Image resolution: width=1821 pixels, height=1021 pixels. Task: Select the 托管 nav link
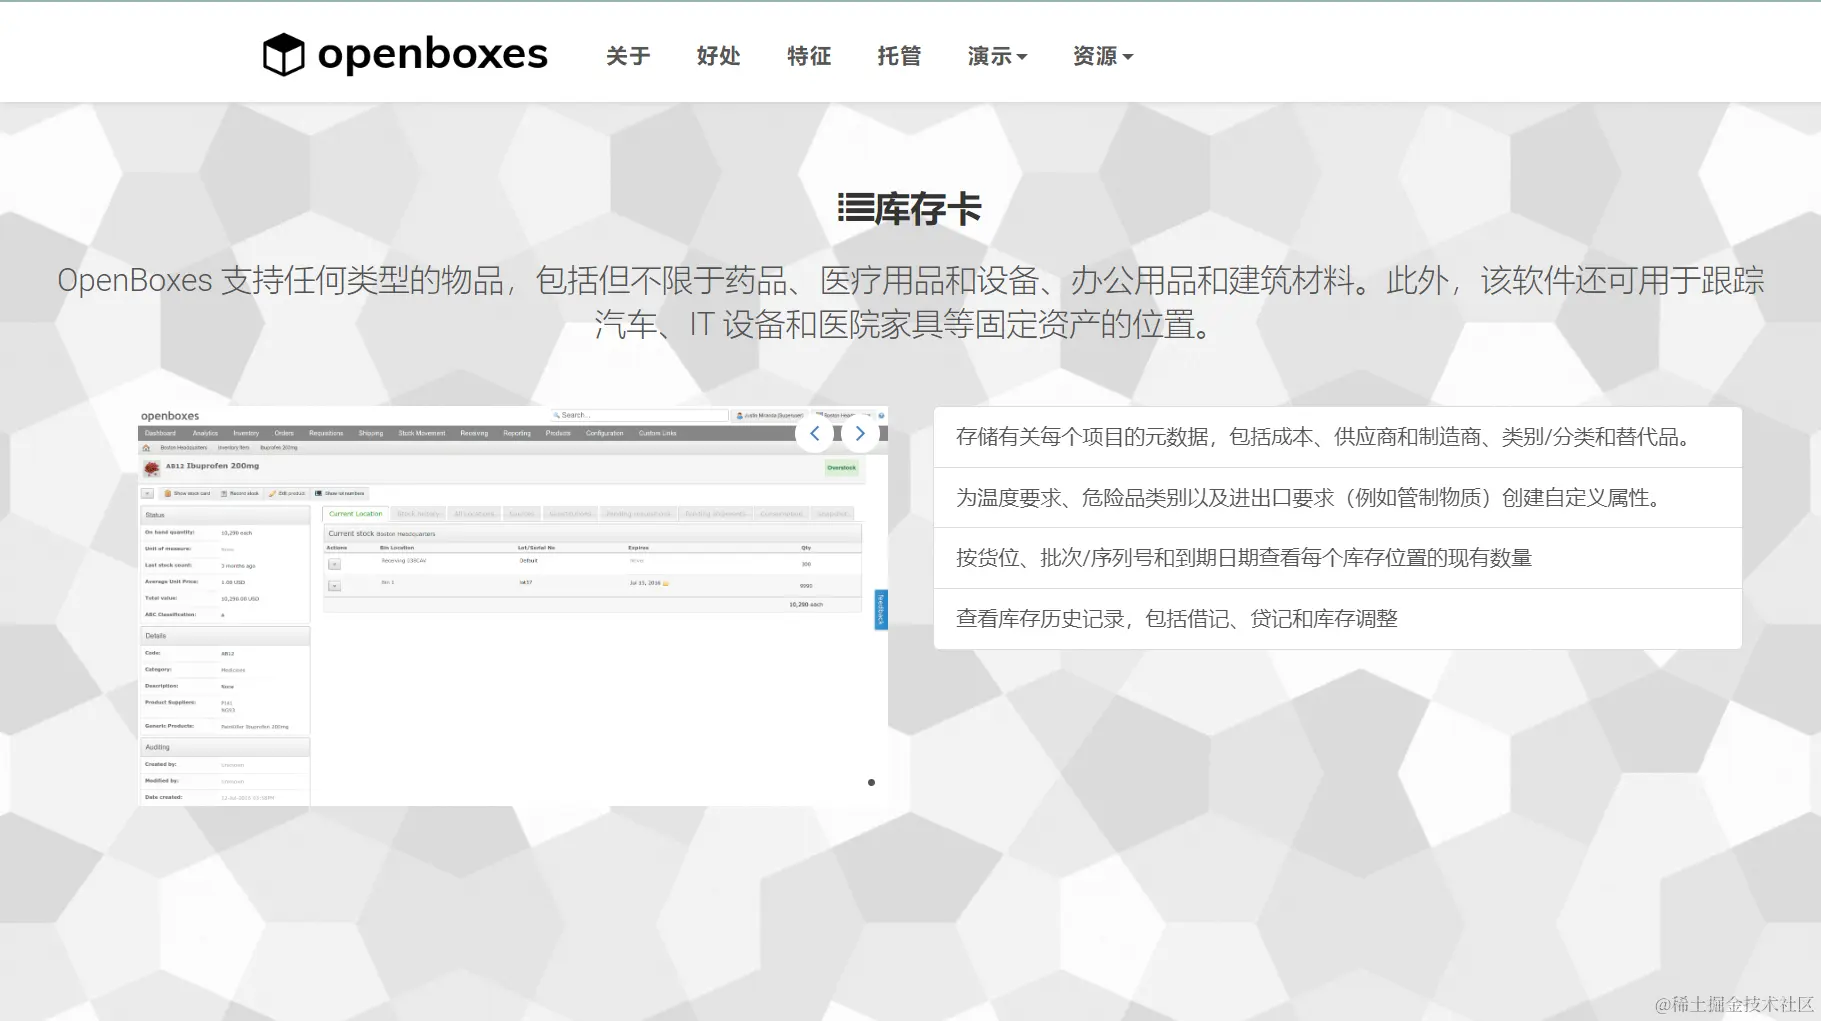899,56
